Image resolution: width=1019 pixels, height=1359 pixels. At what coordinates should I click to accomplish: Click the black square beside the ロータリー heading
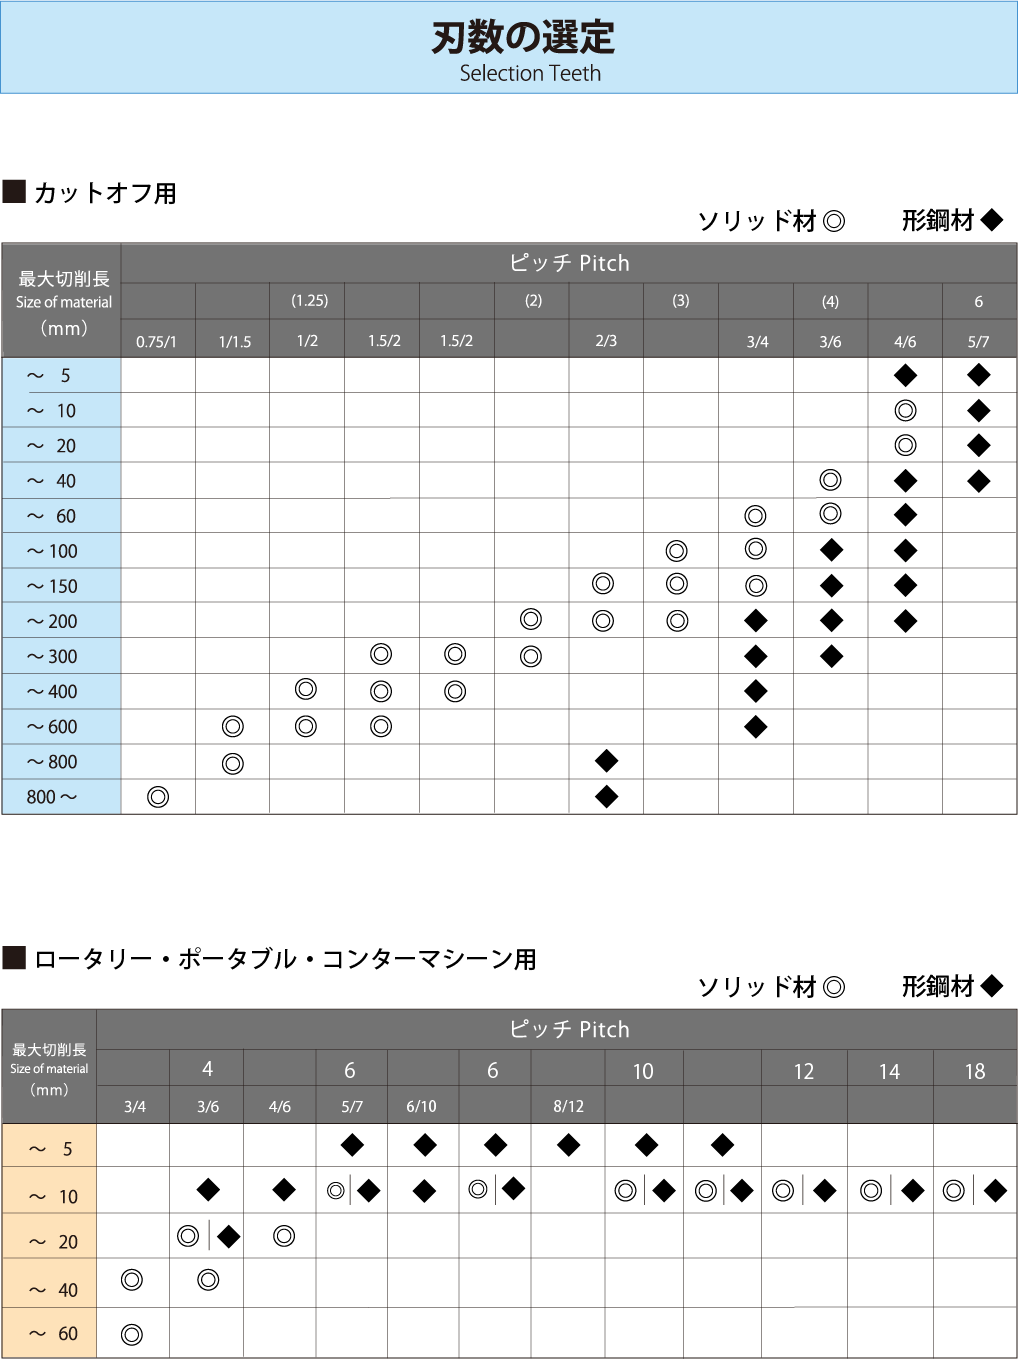point(14,958)
